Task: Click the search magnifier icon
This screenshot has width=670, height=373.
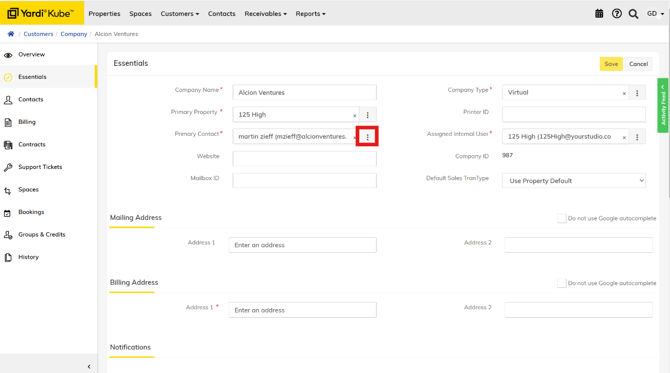Action: (x=633, y=14)
